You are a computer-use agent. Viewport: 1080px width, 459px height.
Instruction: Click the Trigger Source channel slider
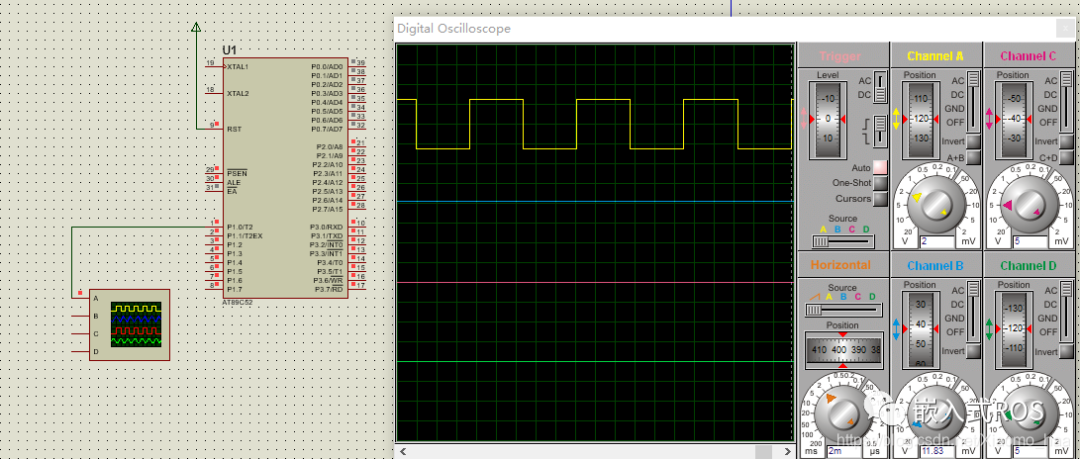pos(842,241)
